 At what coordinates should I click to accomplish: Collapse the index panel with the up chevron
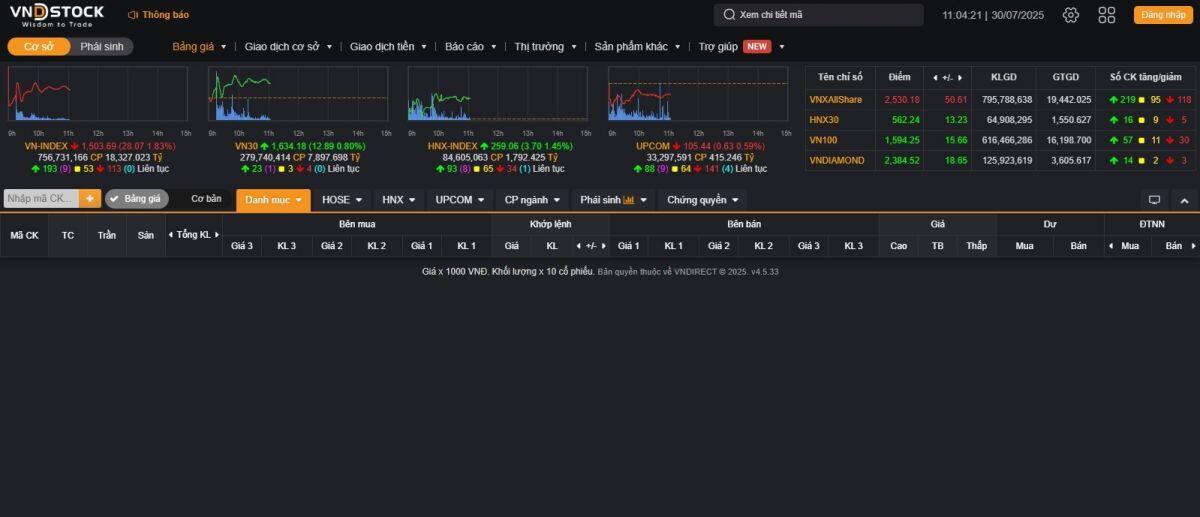(1184, 200)
